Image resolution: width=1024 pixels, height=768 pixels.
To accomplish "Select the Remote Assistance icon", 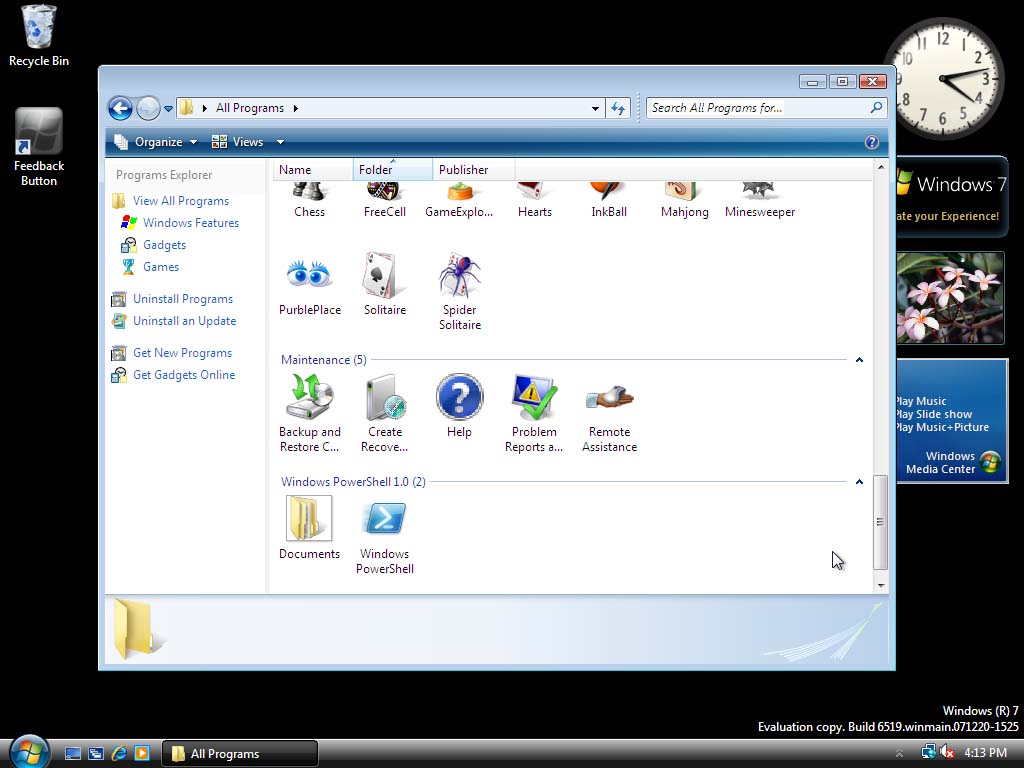I will coord(609,397).
